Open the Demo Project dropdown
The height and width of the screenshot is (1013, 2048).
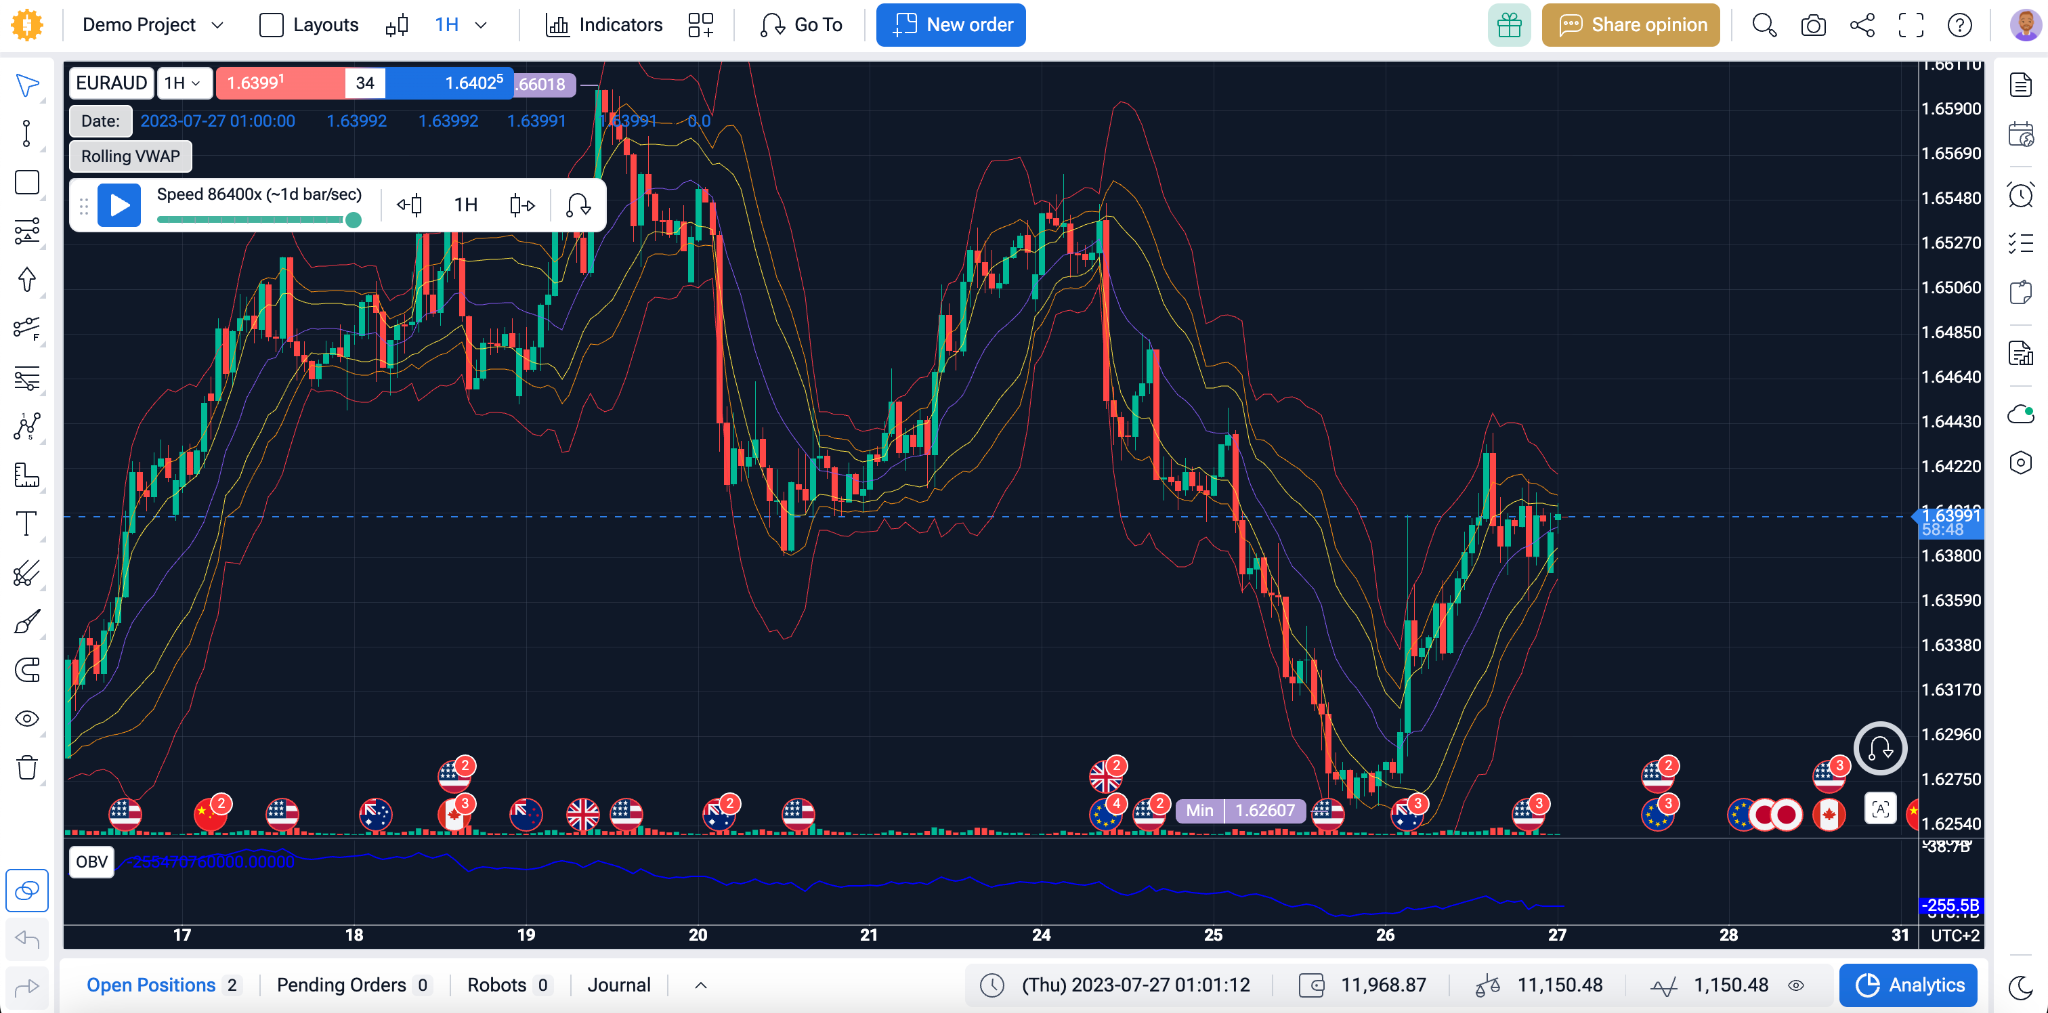pyautogui.click(x=153, y=25)
